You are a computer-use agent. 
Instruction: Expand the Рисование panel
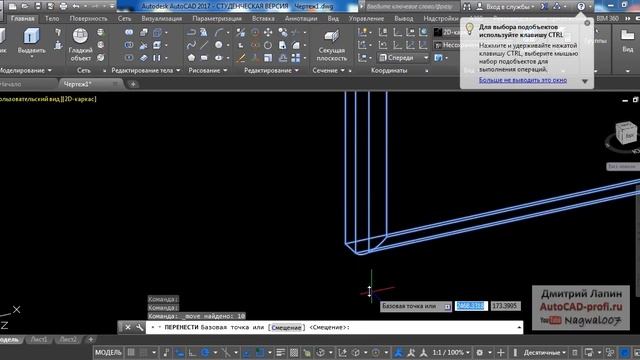[x=208, y=70]
